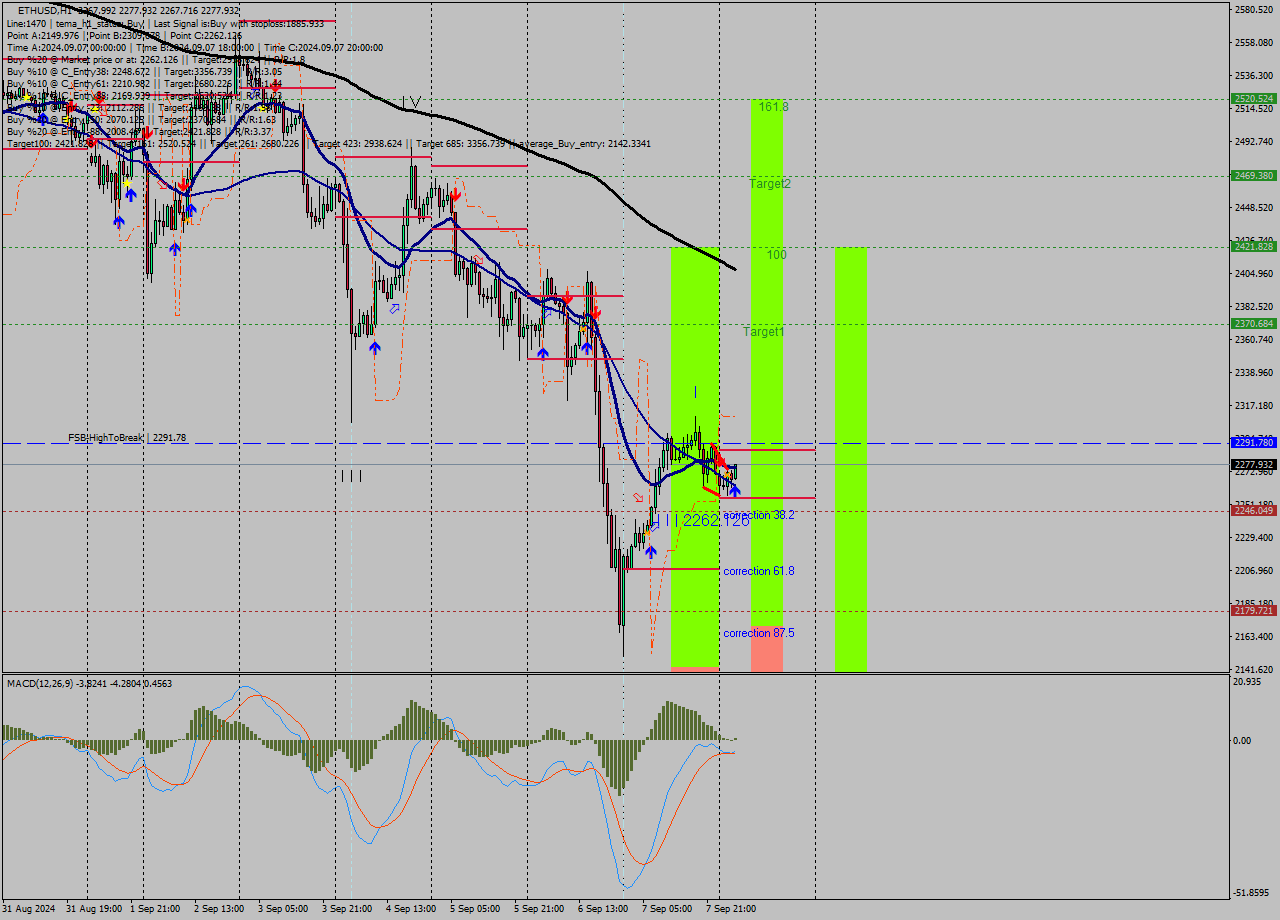Select the blue up arrow near 1 Sep 21:00
This screenshot has width=1280, height=920.
click(131, 196)
